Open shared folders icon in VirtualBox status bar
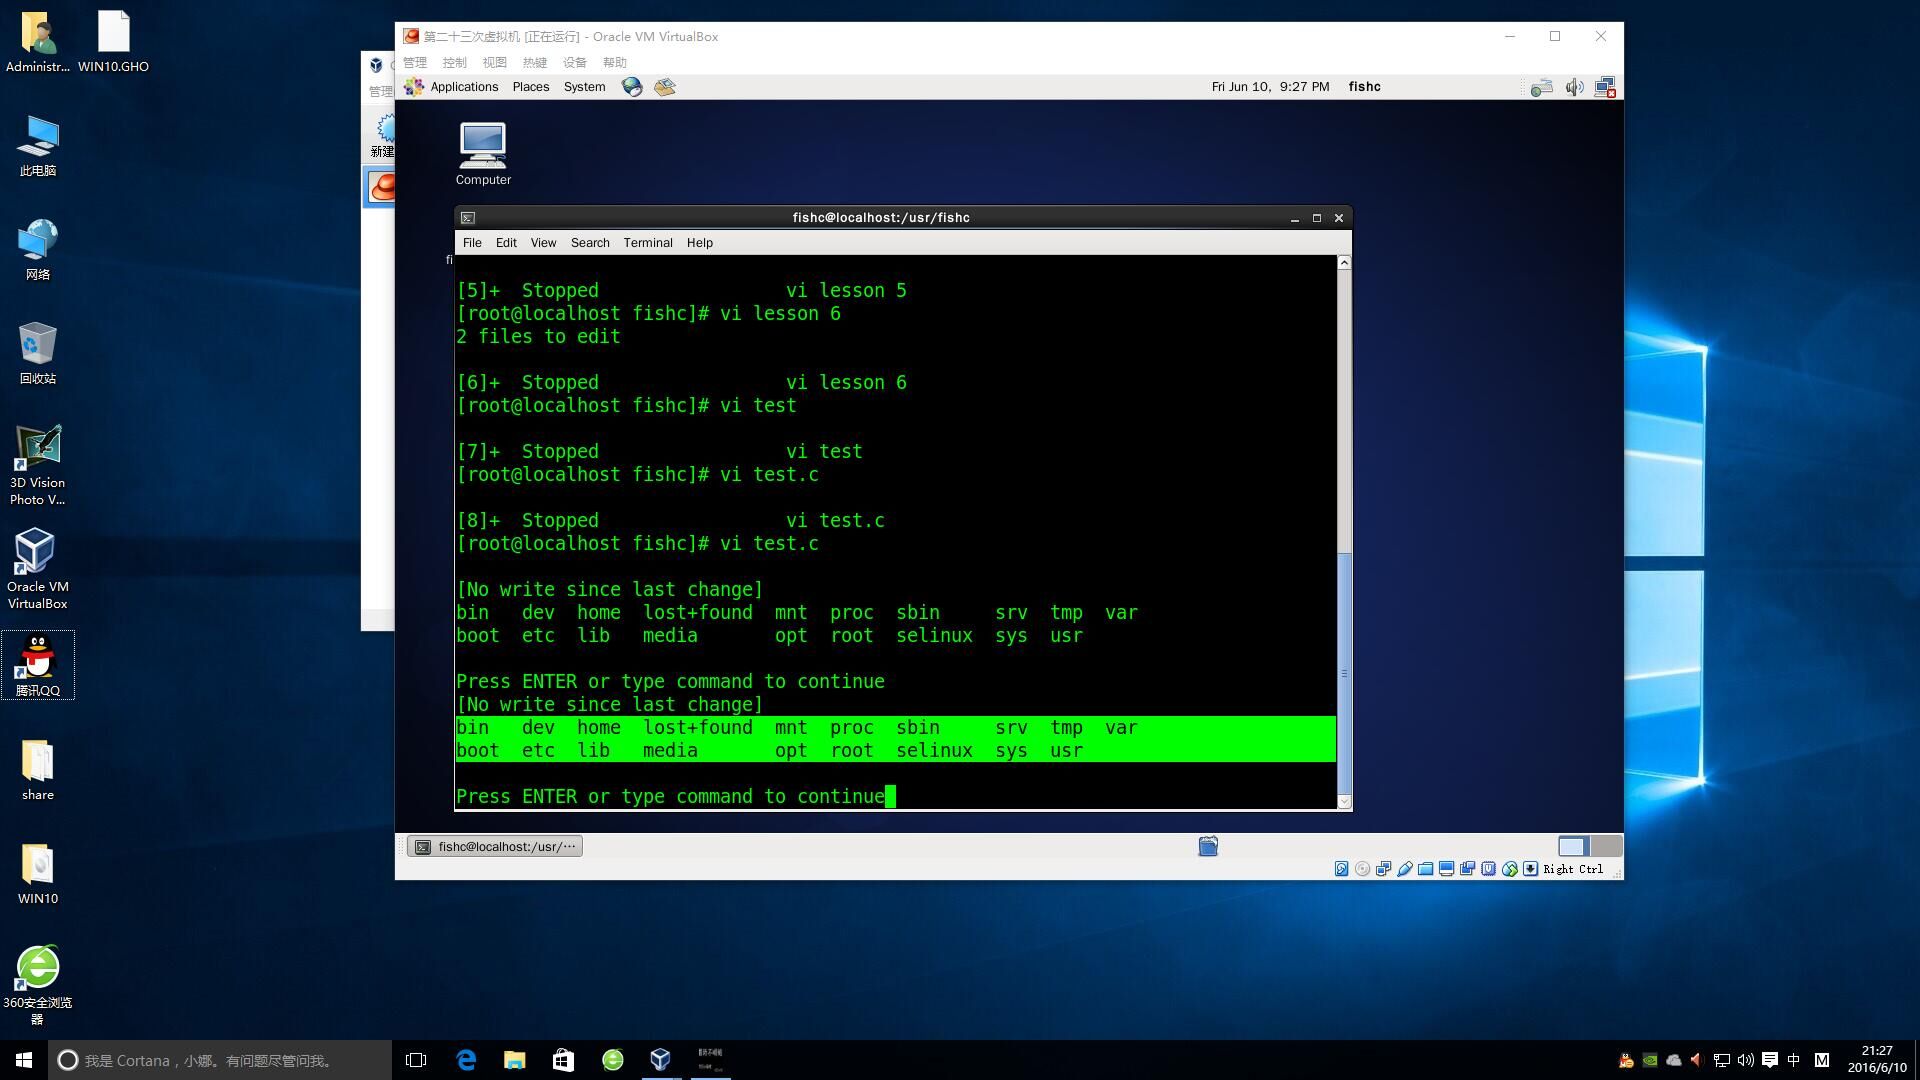 [x=1426, y=869]
